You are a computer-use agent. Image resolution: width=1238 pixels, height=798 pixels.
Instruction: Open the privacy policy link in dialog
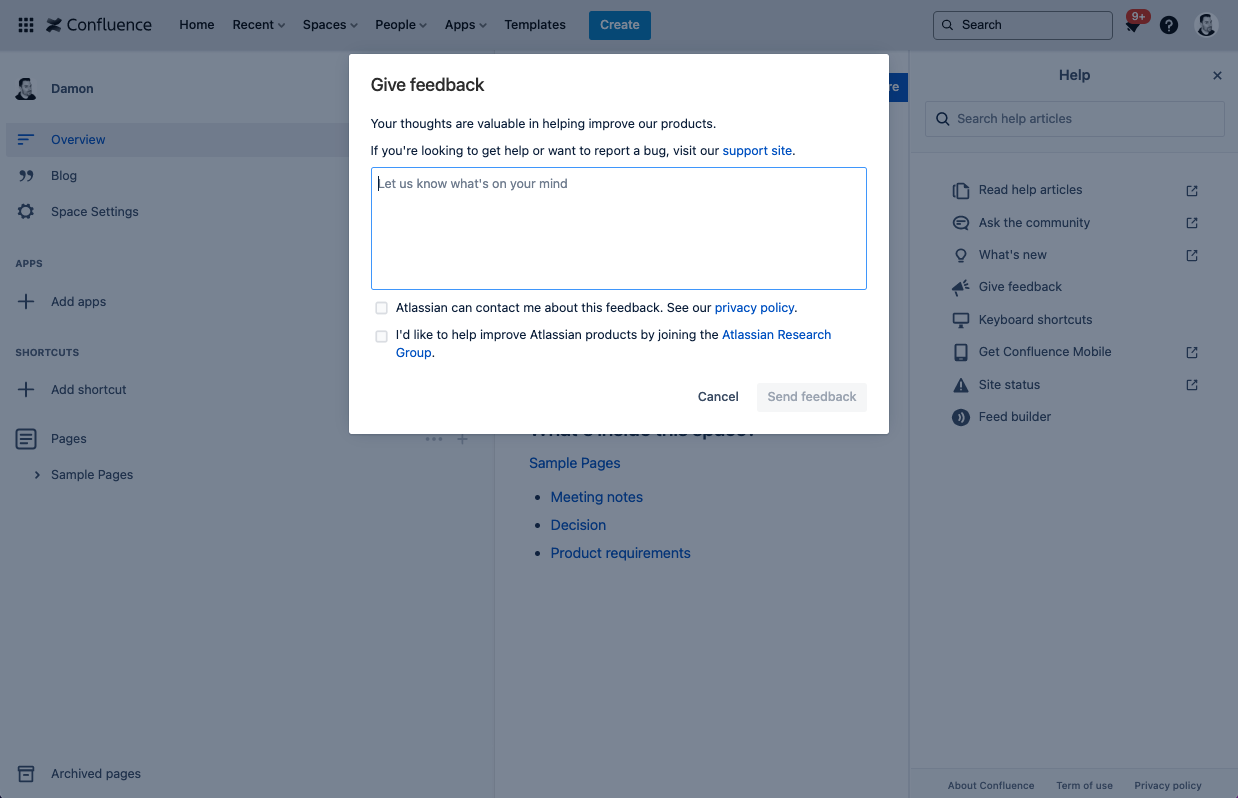(x=754, y=308)
